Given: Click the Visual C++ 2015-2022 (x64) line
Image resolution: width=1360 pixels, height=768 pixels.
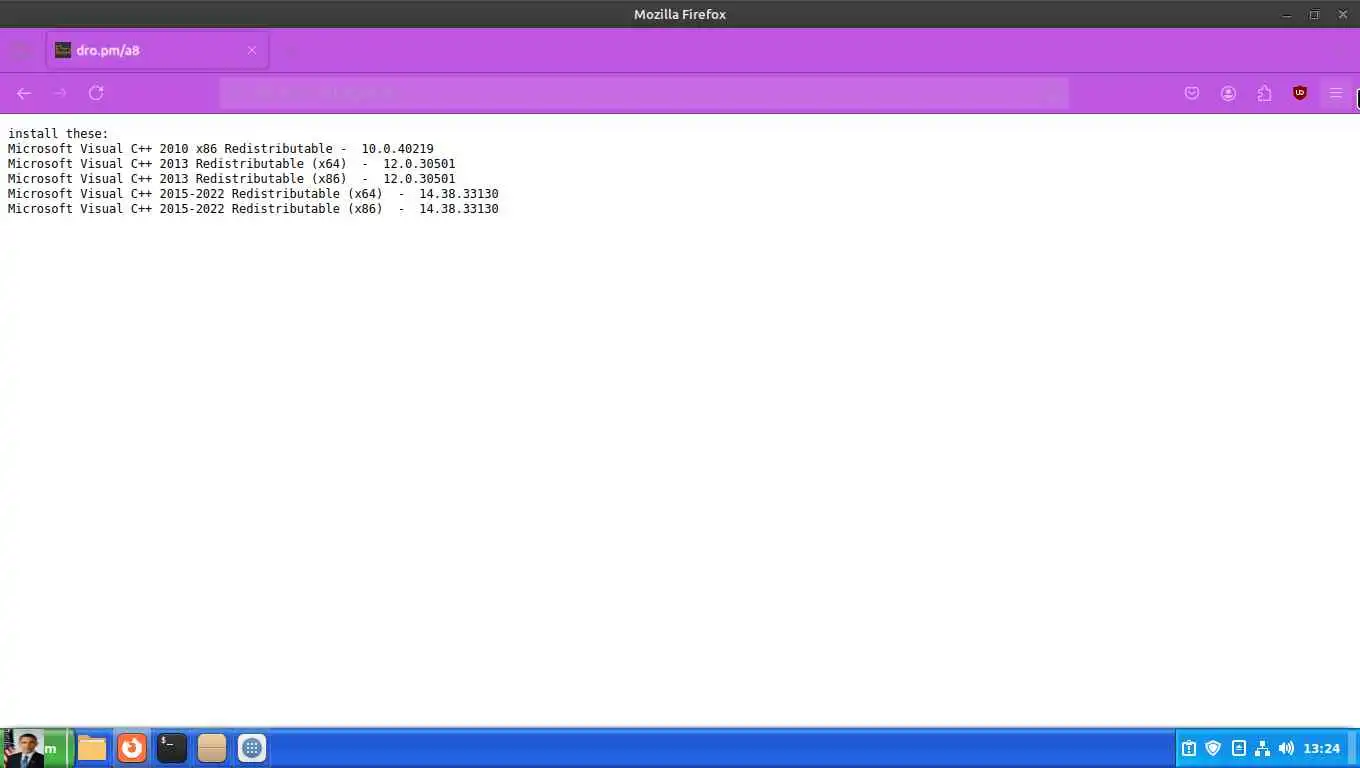Looking at the screenshot, I should [x=253, y=194].
